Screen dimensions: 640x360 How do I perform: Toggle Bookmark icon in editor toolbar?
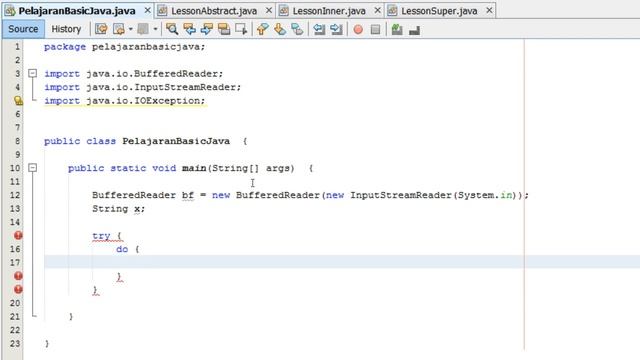[x=297, y=29]
